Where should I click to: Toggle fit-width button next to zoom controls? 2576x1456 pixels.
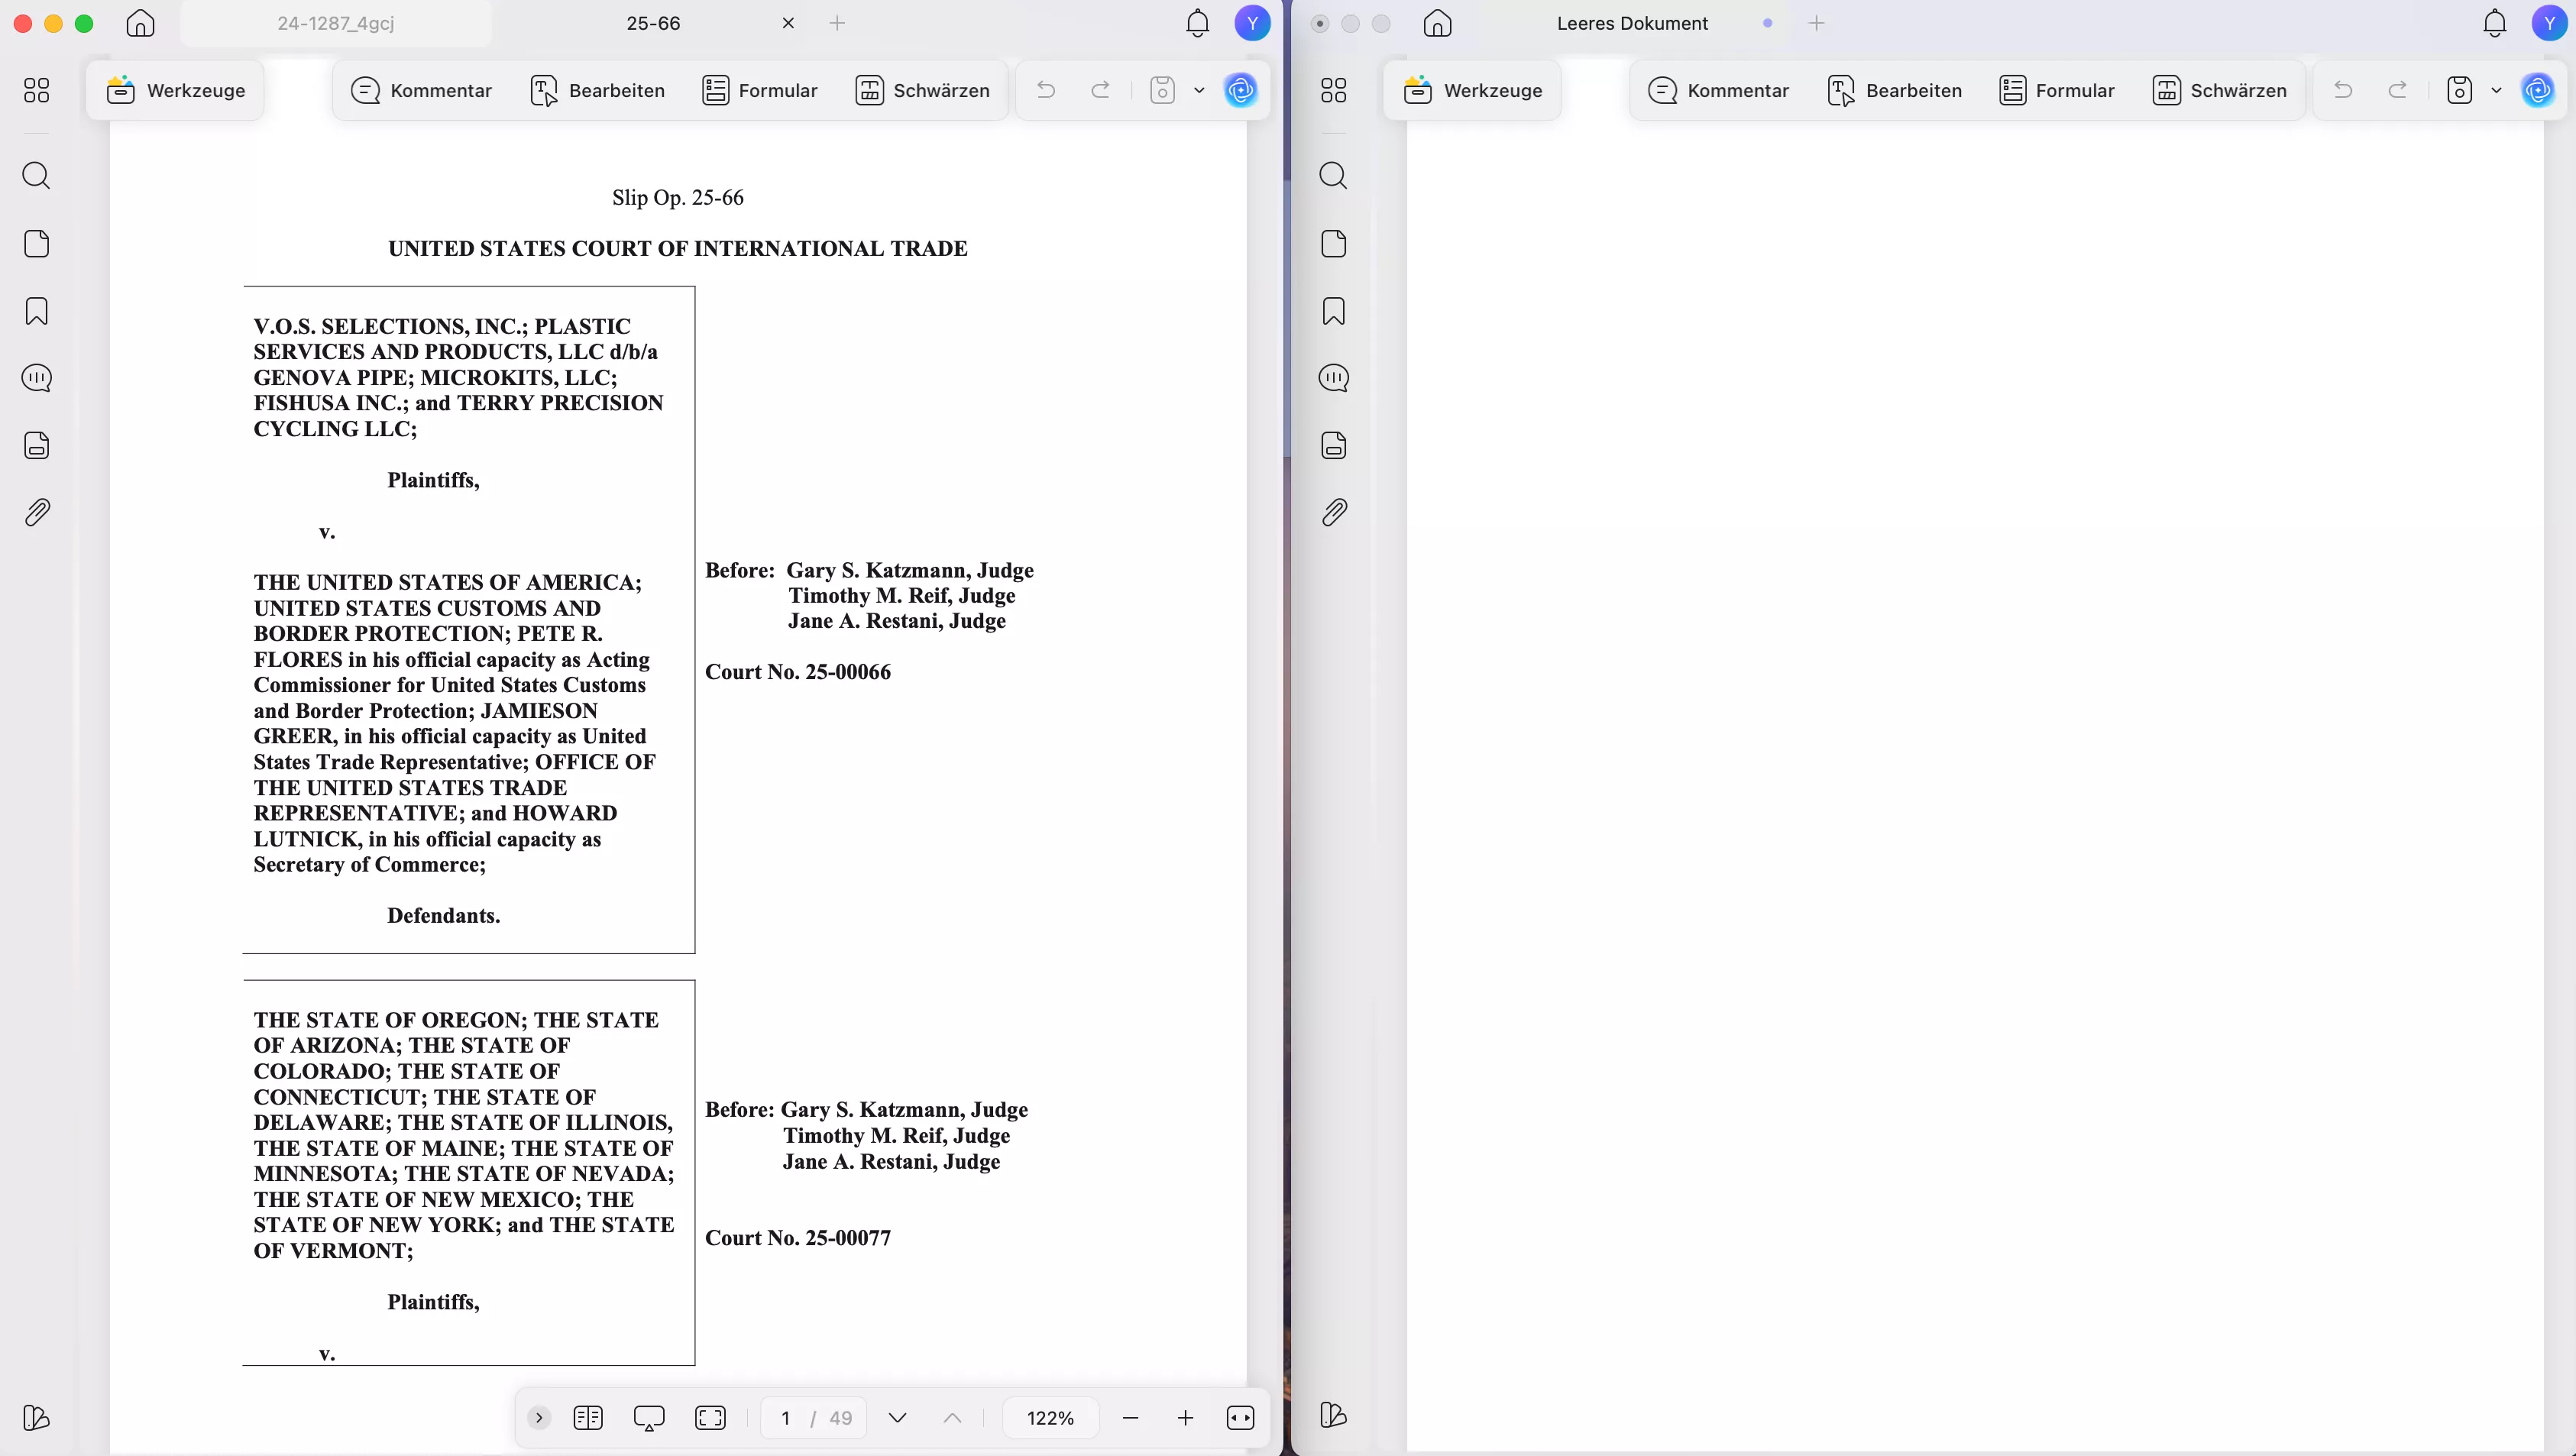point(1240,1417)
